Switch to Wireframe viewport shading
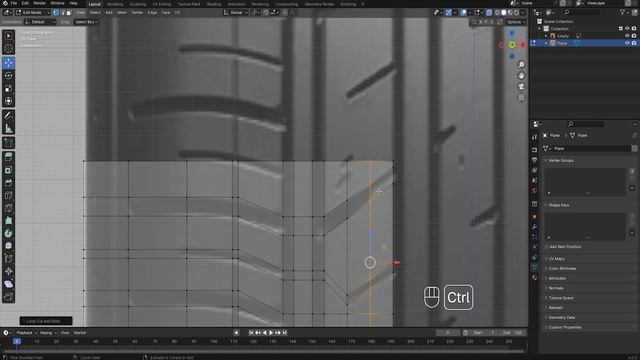Viewport: 640px width, 360px height. [x=497, y=13]
